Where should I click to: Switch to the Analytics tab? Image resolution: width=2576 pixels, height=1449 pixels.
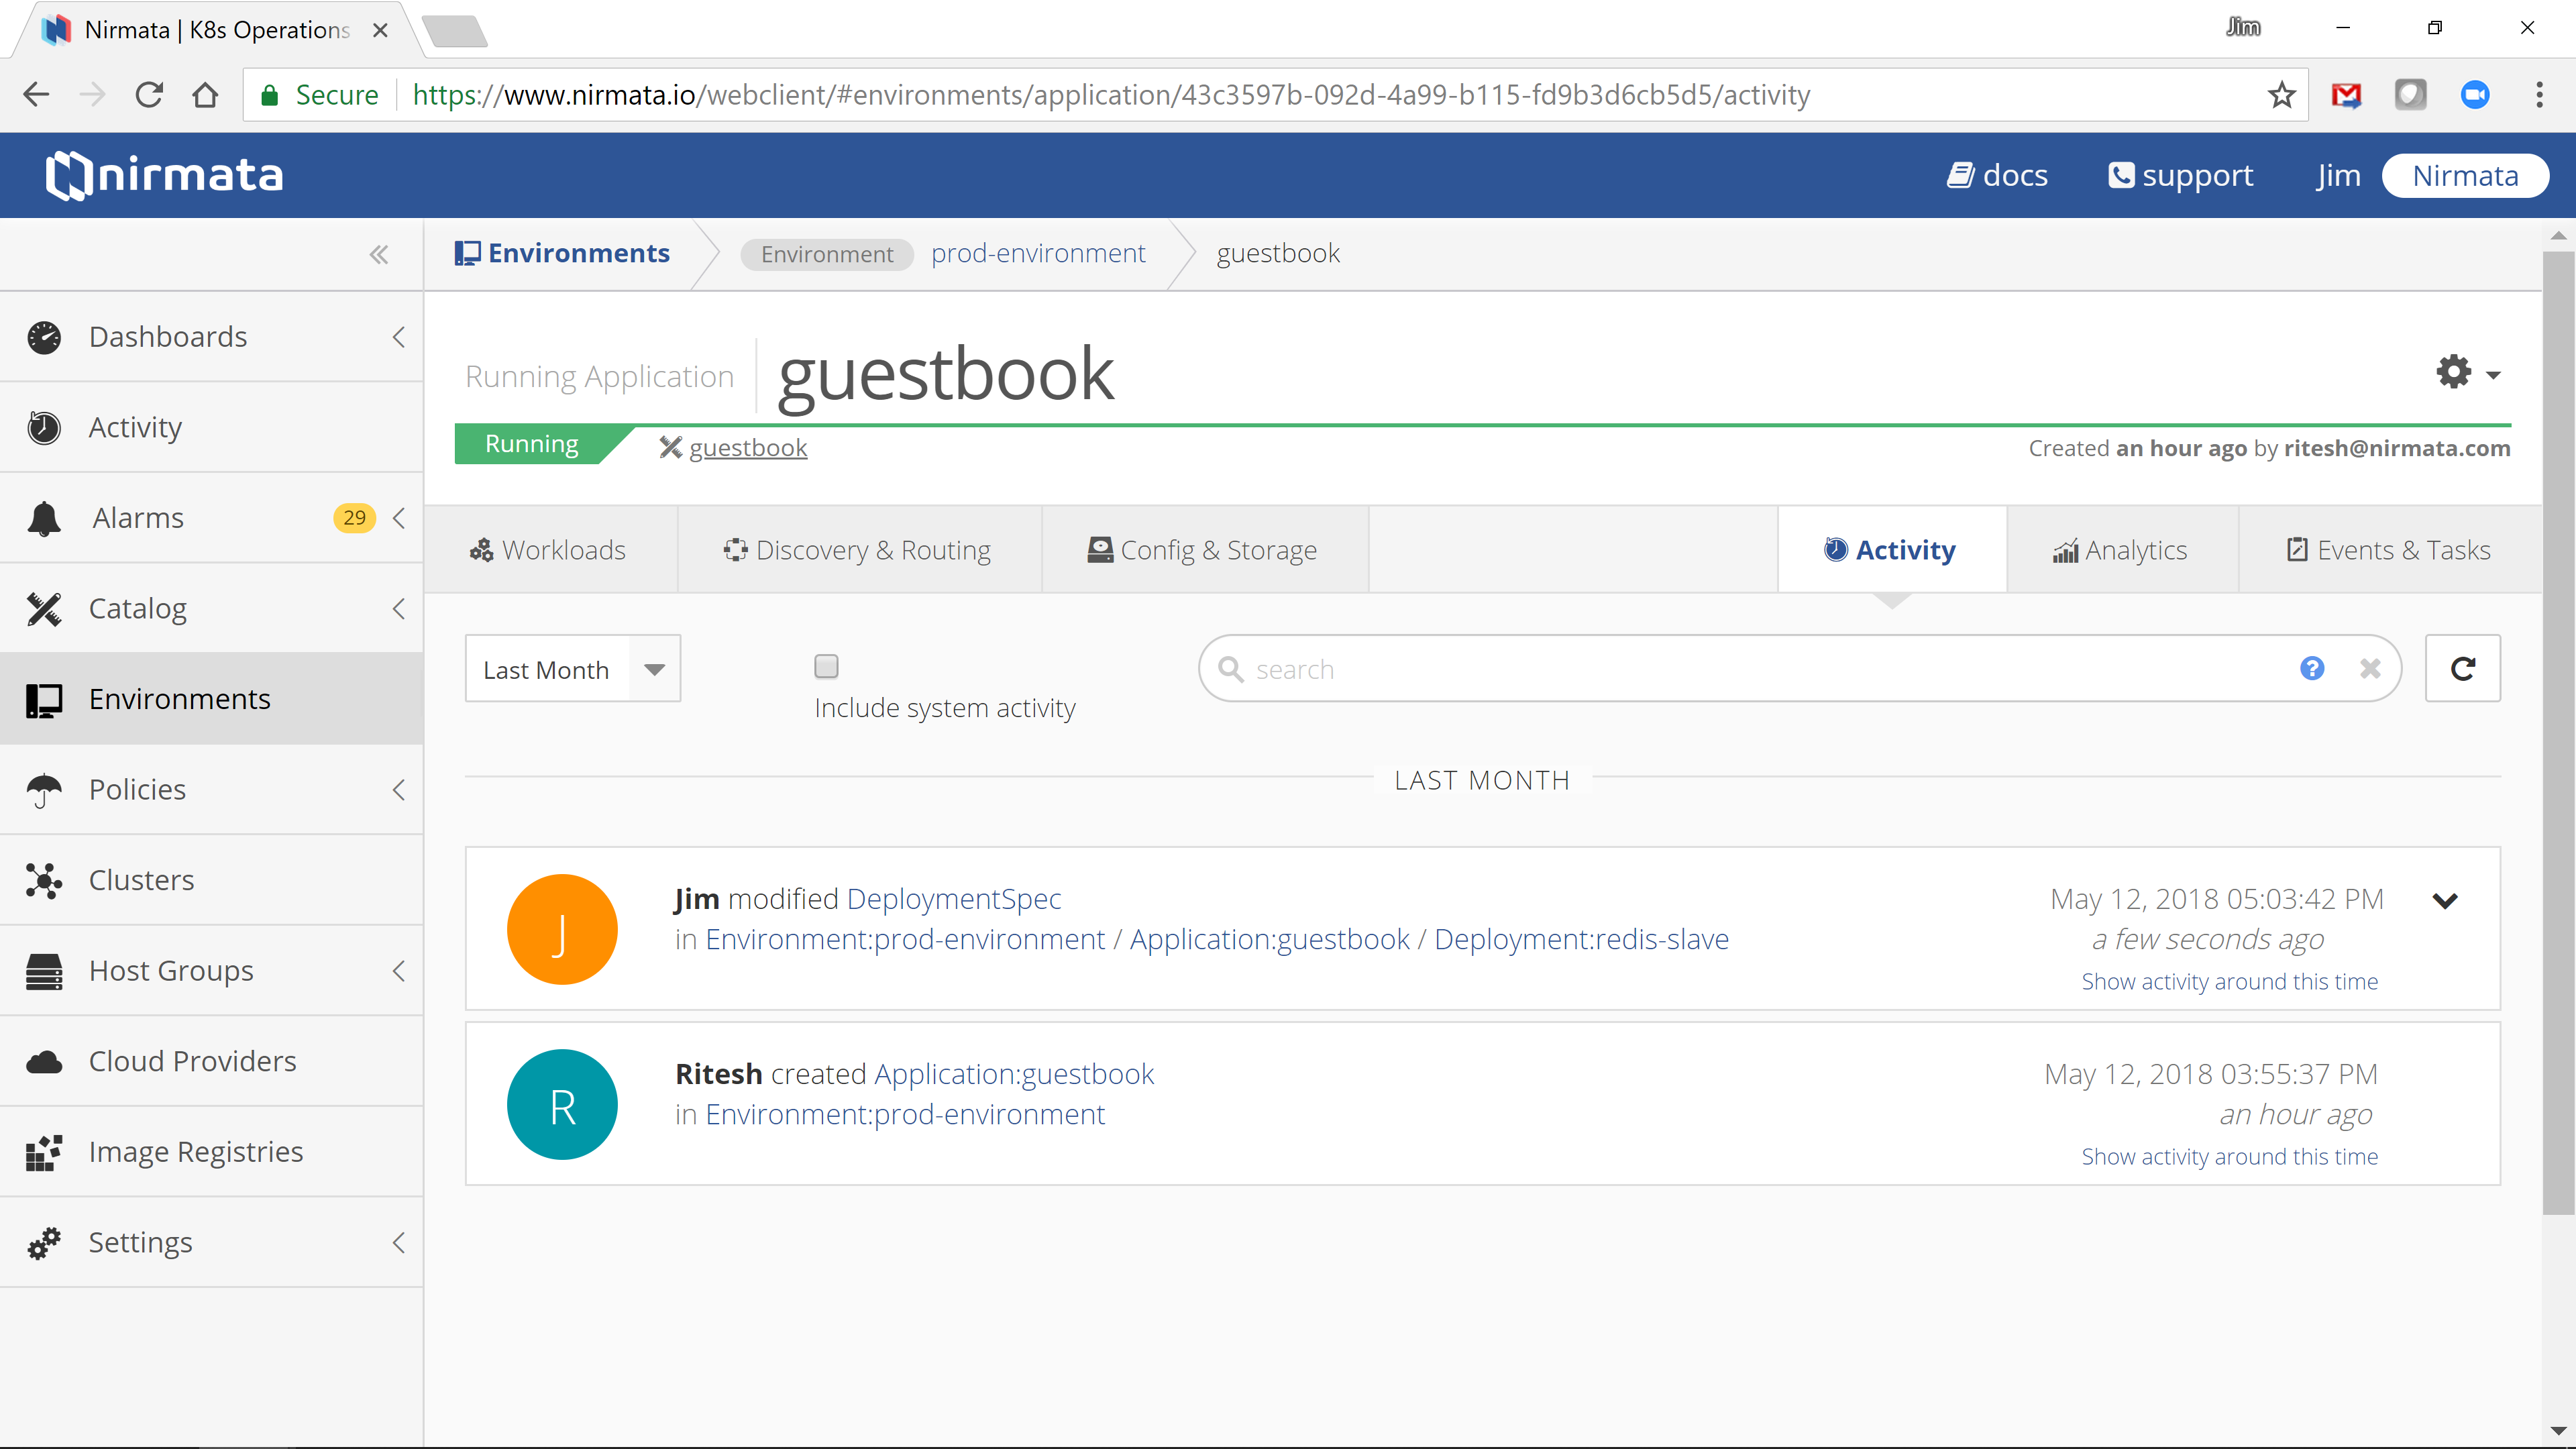[2120, 550]
